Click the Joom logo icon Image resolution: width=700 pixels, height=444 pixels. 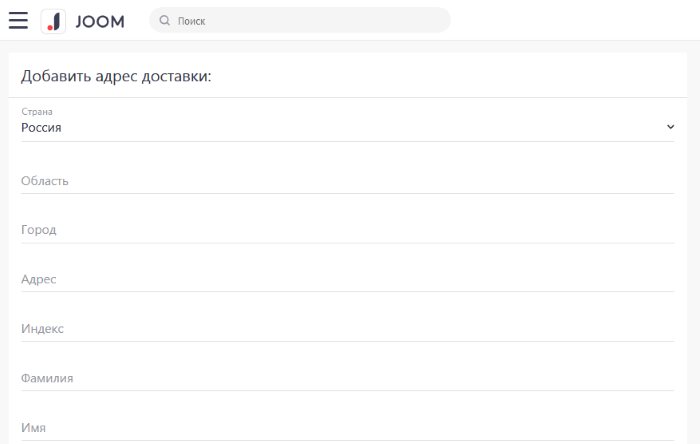(54, 21)
